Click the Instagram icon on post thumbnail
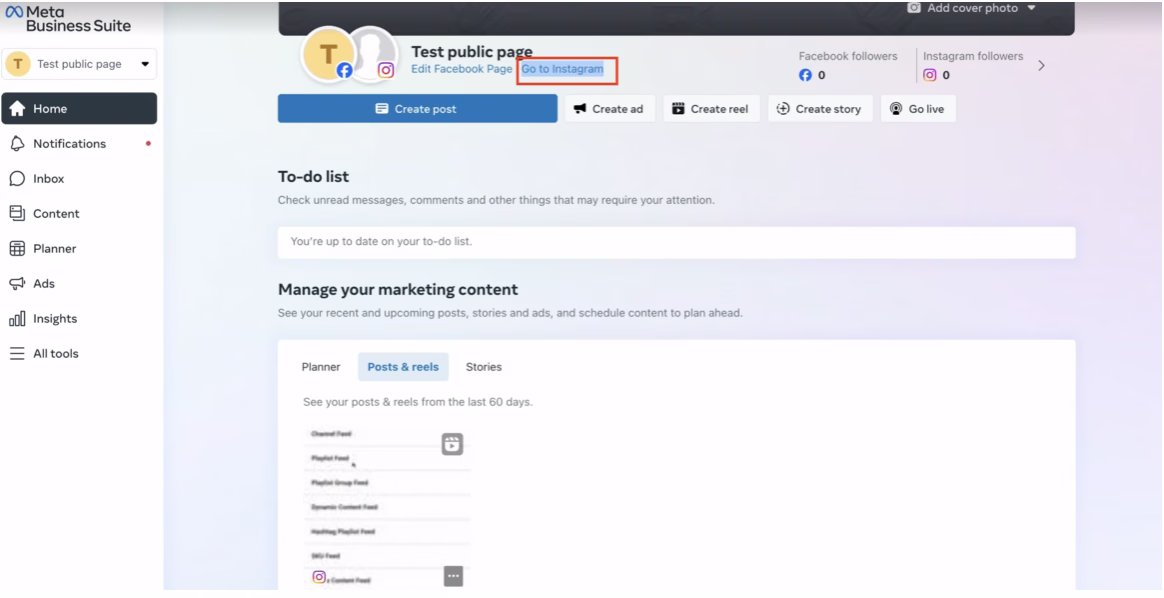Screen dimensions: 1164x598 318,576
